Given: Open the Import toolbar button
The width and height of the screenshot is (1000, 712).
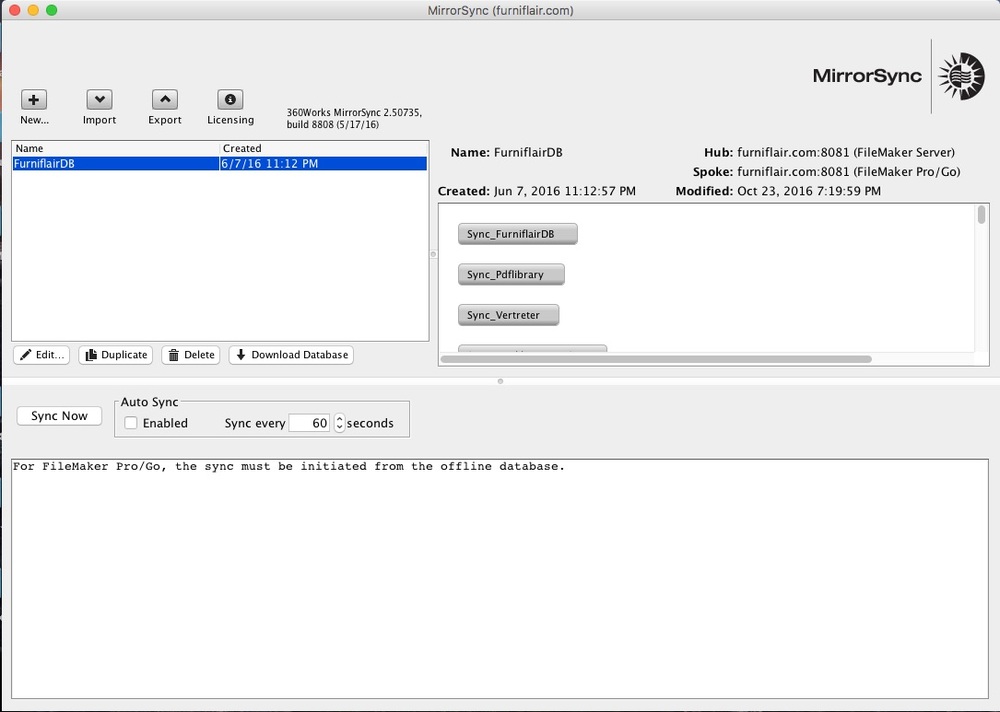Looking at the screenshot, I should (x=99, y=100).
